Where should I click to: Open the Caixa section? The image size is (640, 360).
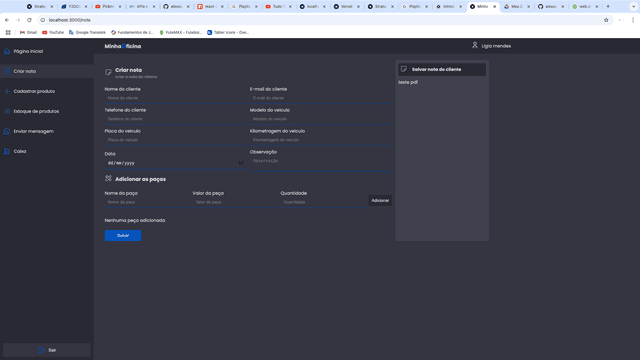[20, 151]
